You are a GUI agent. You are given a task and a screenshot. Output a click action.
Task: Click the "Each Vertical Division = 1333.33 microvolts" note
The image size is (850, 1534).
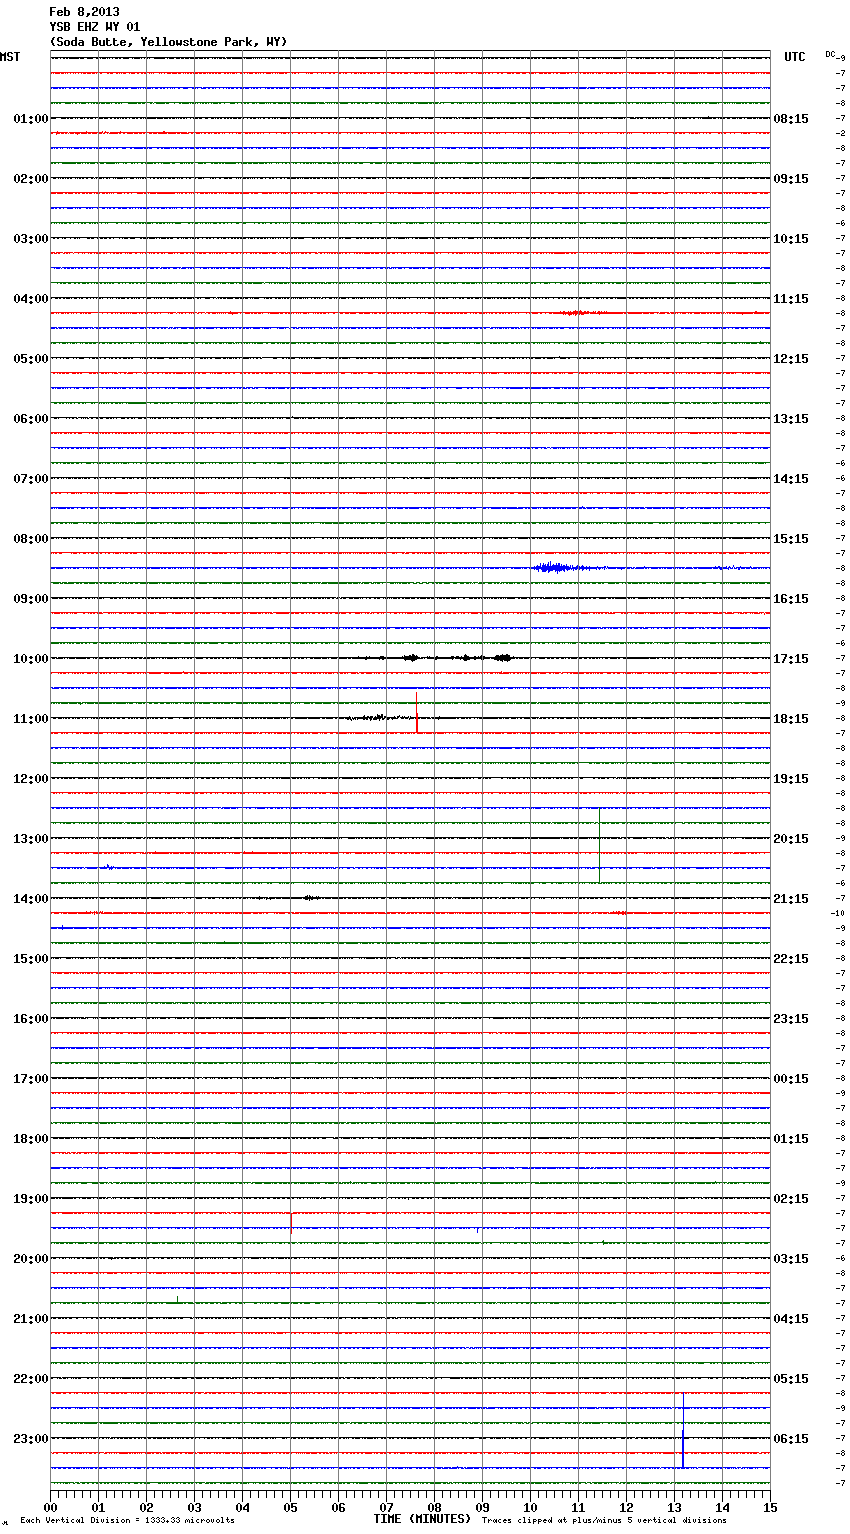point(127,1521)
